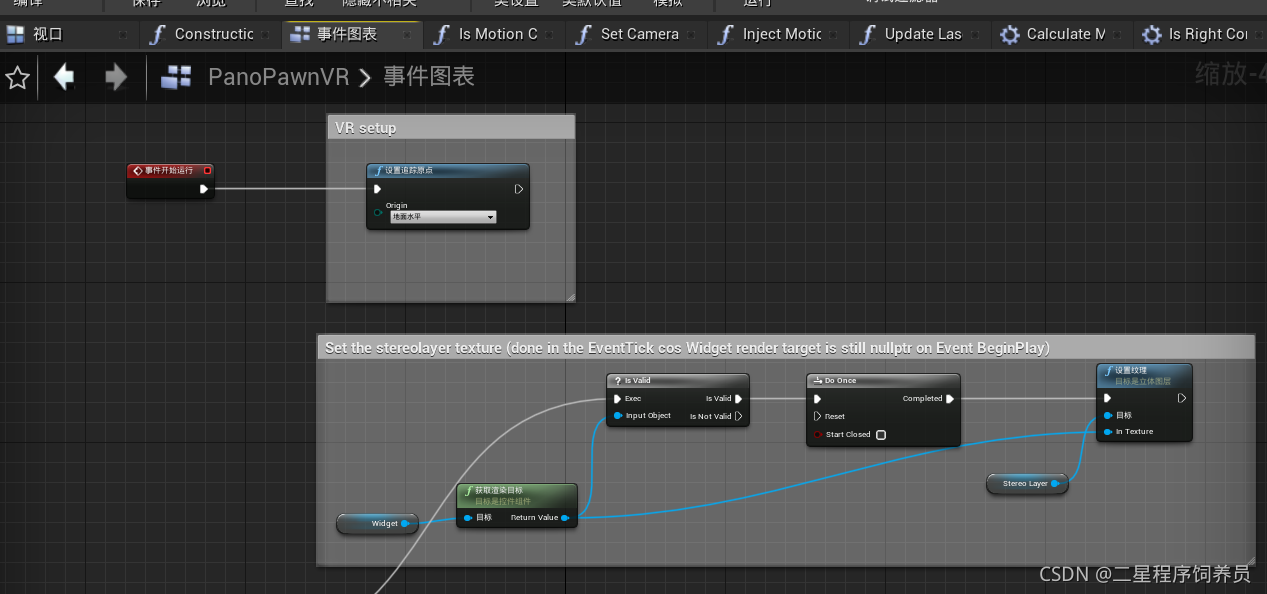Screen dimensions: 1267x594
Task: Go back with the left arrow
Action: 65,77
